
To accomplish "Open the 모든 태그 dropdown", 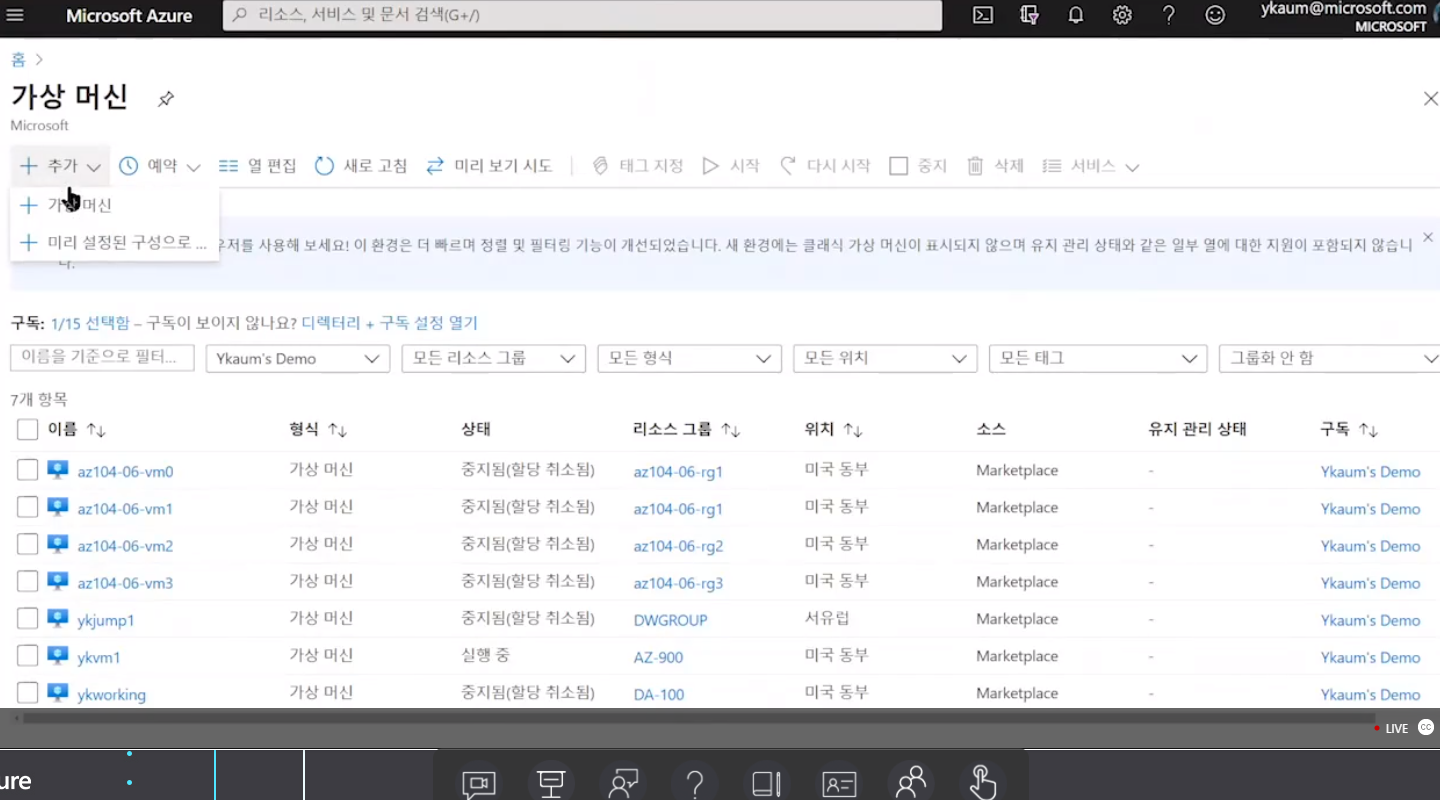I will (x=1097, y=358).
